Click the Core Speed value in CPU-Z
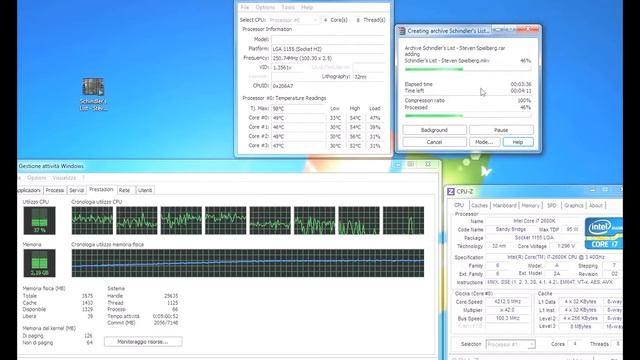 click(507, 302)
